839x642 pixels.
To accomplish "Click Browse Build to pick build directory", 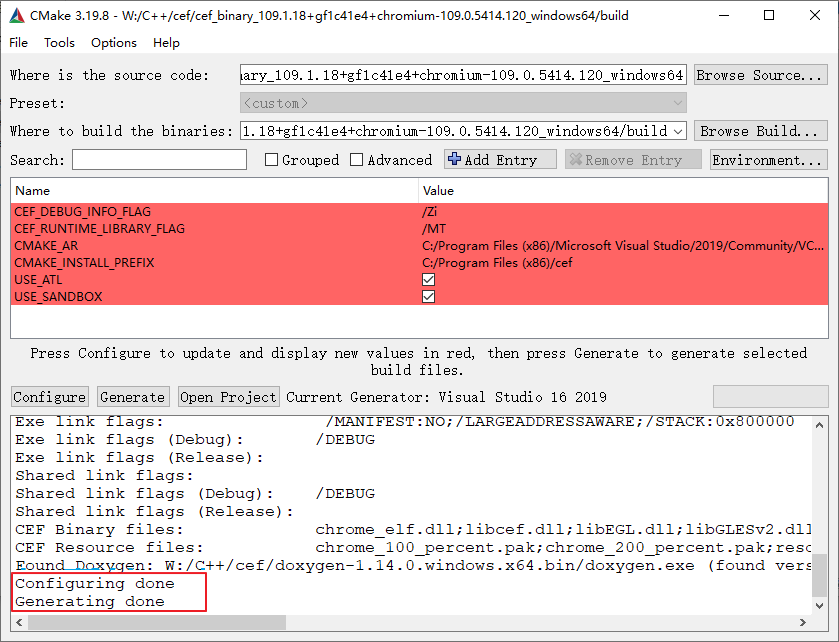I will point(761,130).
